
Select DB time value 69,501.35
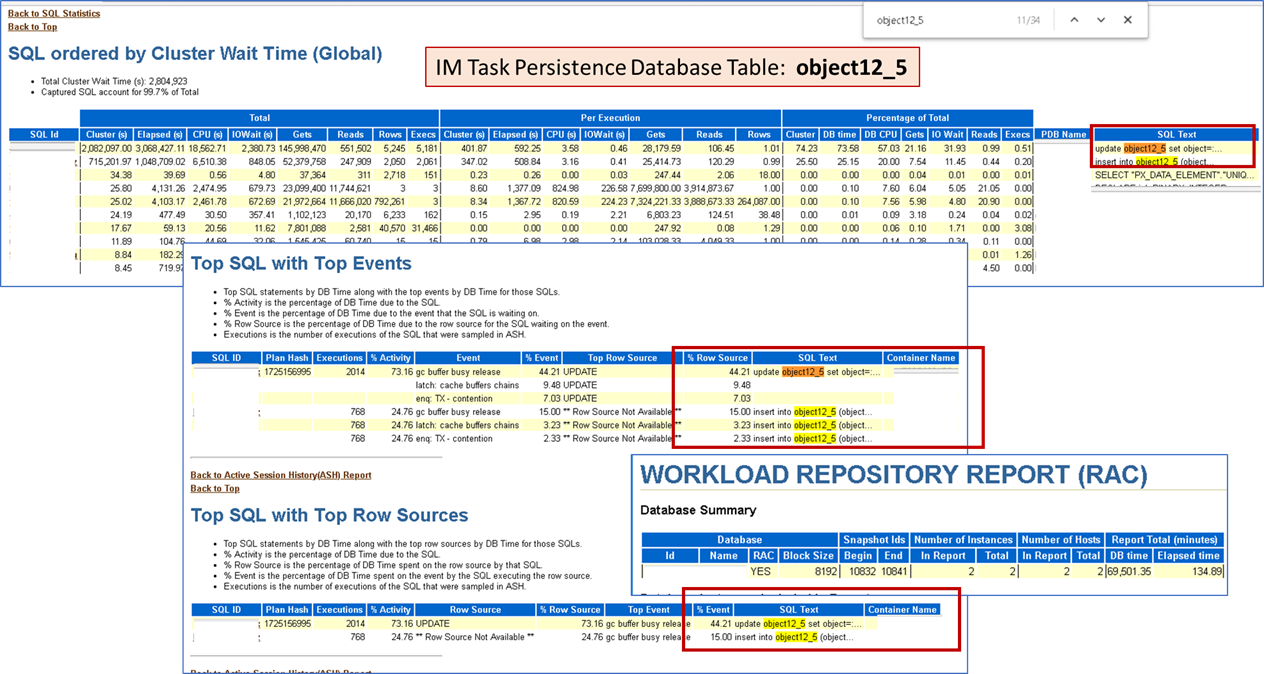[x=1131, y=571]
